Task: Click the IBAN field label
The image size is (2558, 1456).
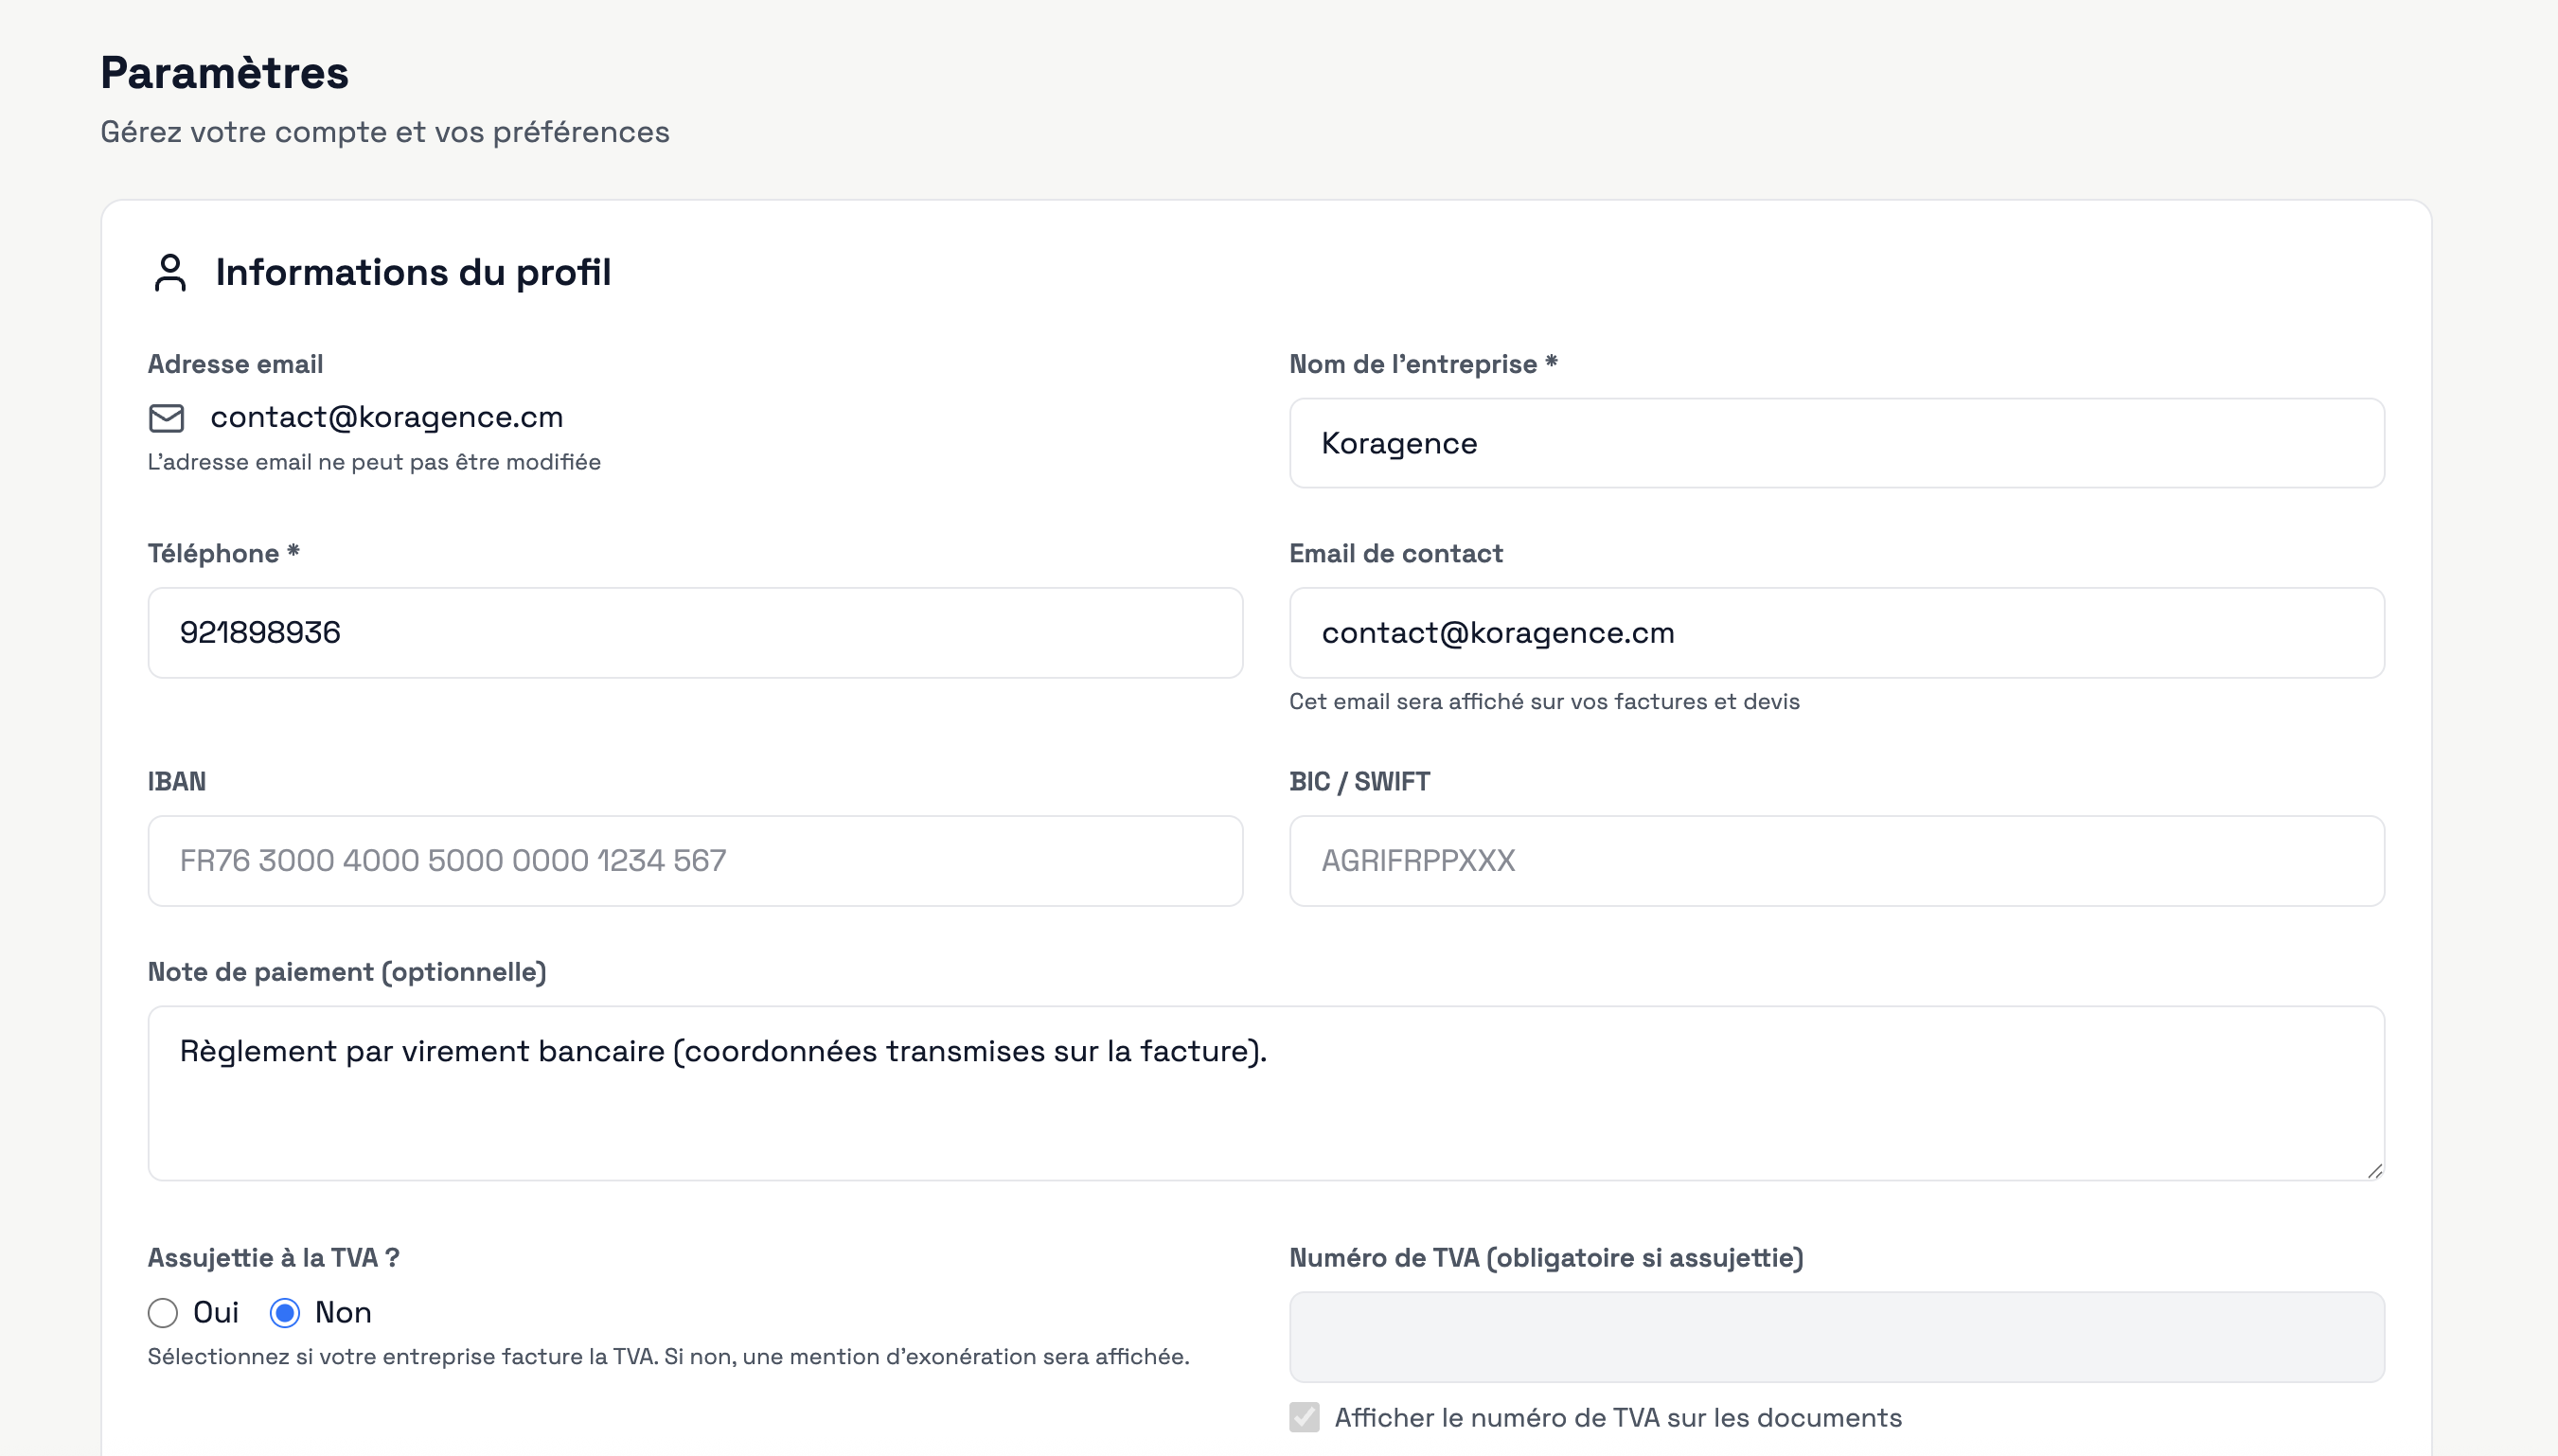Action: [x=177, y=781]
